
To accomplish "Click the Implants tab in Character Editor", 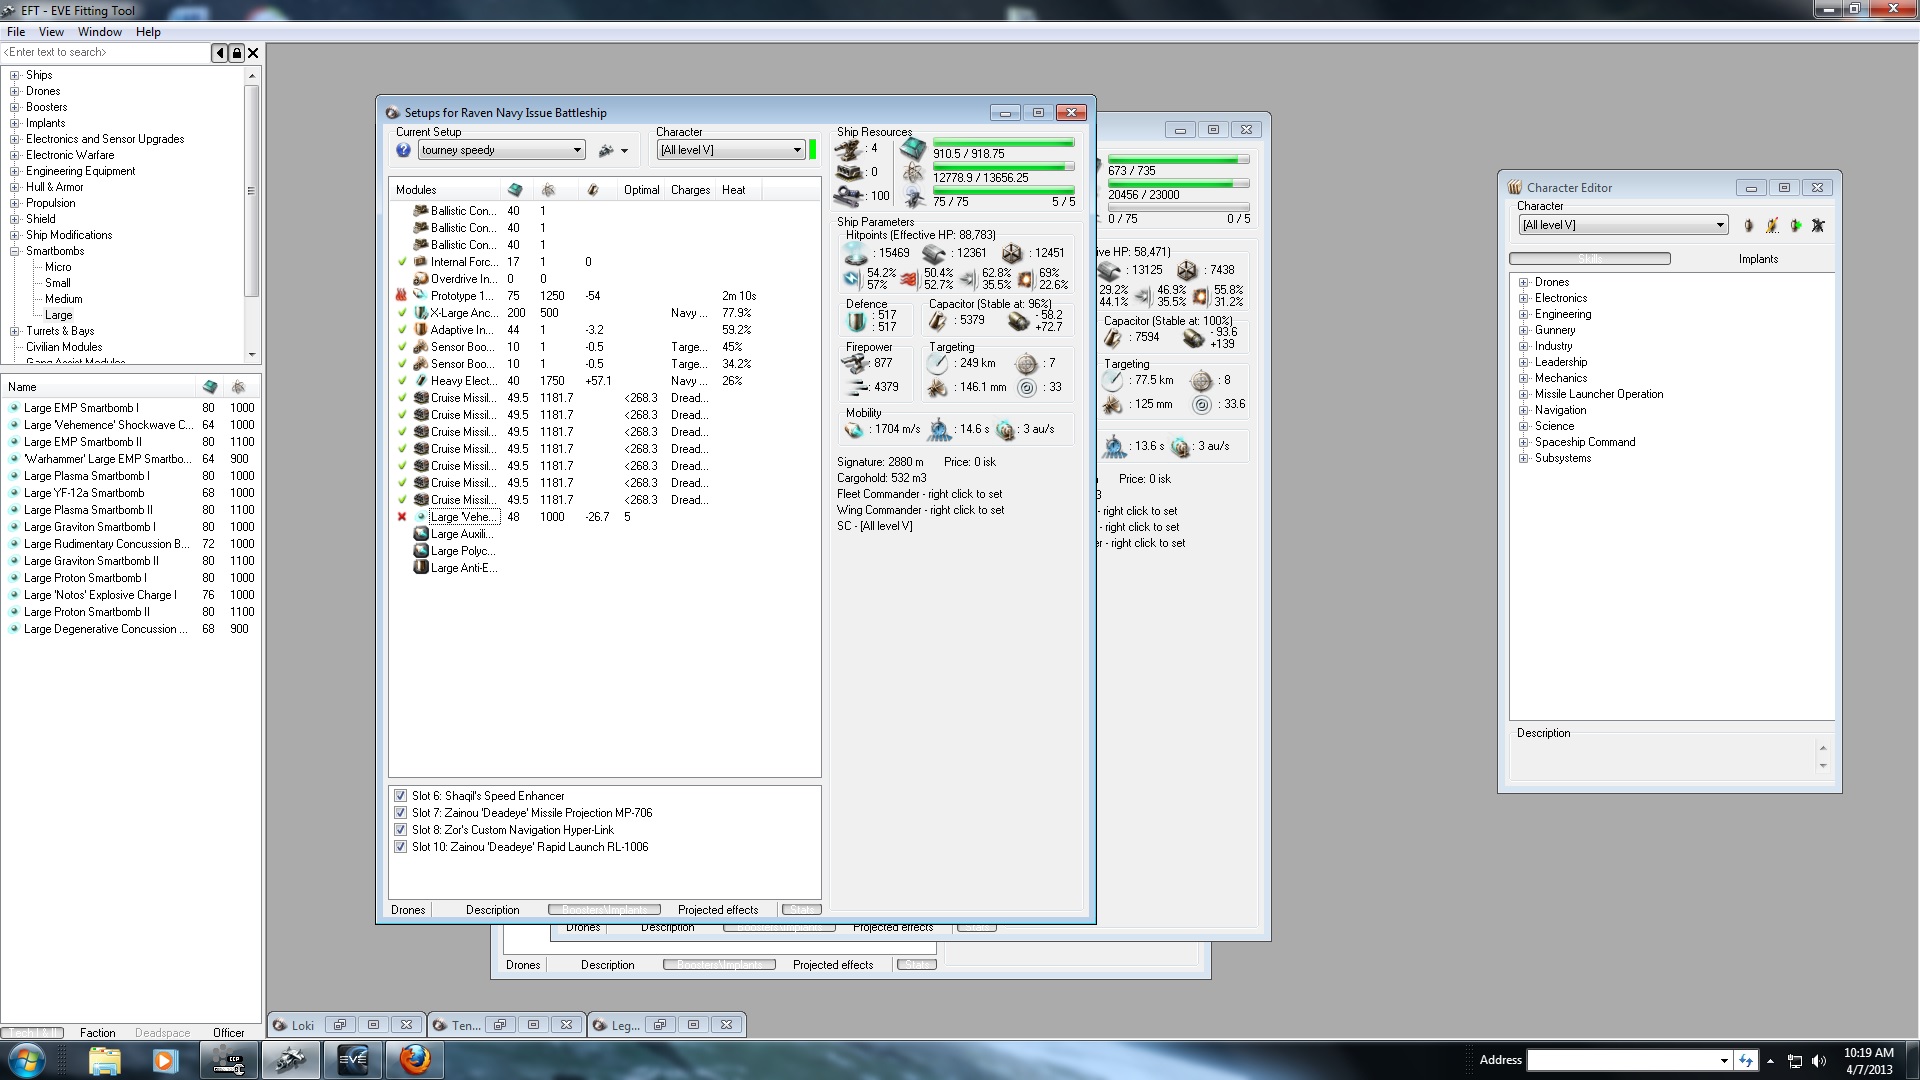I will coord(1757,259).
